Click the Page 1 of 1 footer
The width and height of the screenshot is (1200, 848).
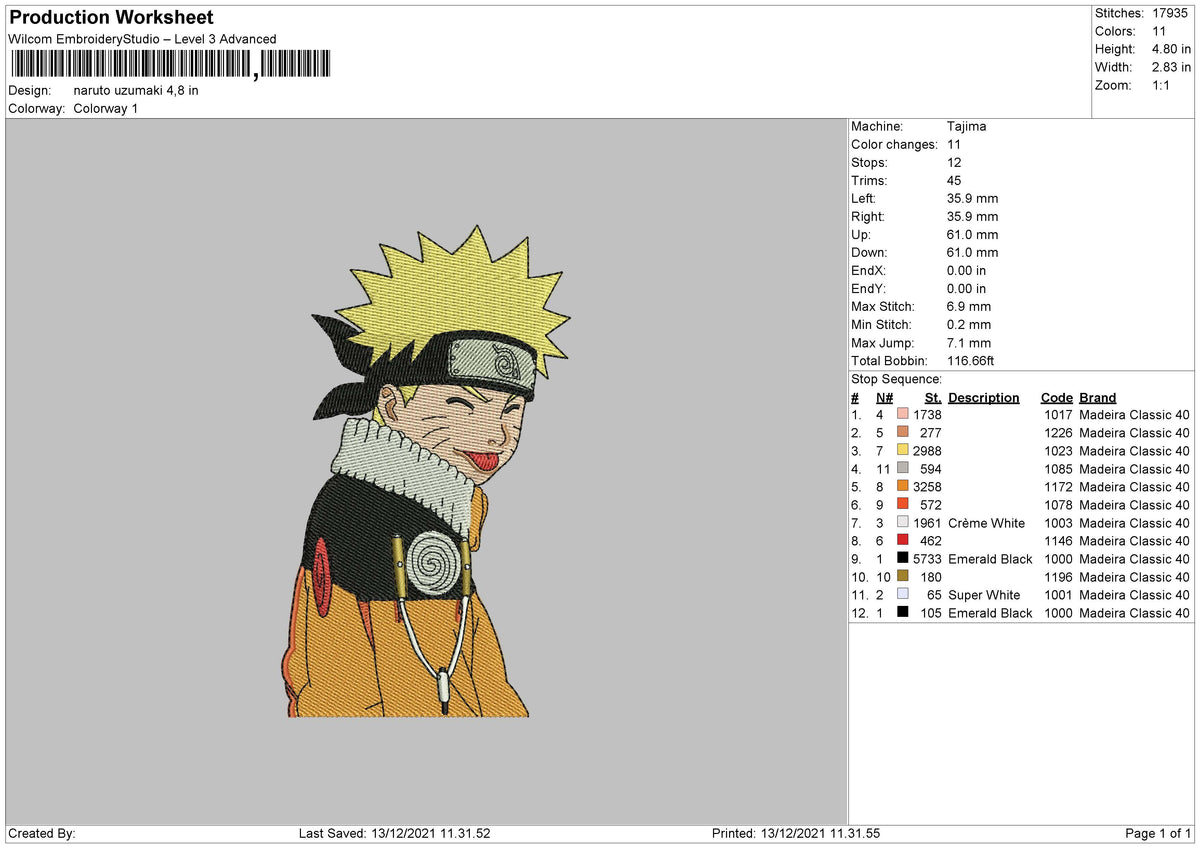[1158, 833]
